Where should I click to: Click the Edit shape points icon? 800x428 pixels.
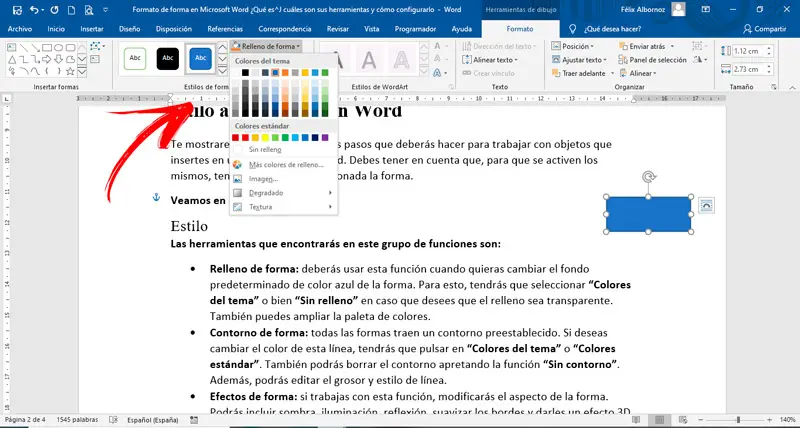pos(97,46)
